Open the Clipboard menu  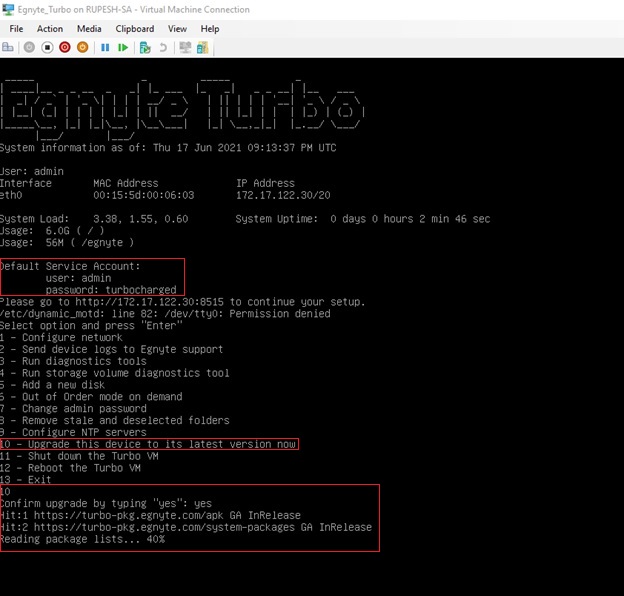click(135, 29)
